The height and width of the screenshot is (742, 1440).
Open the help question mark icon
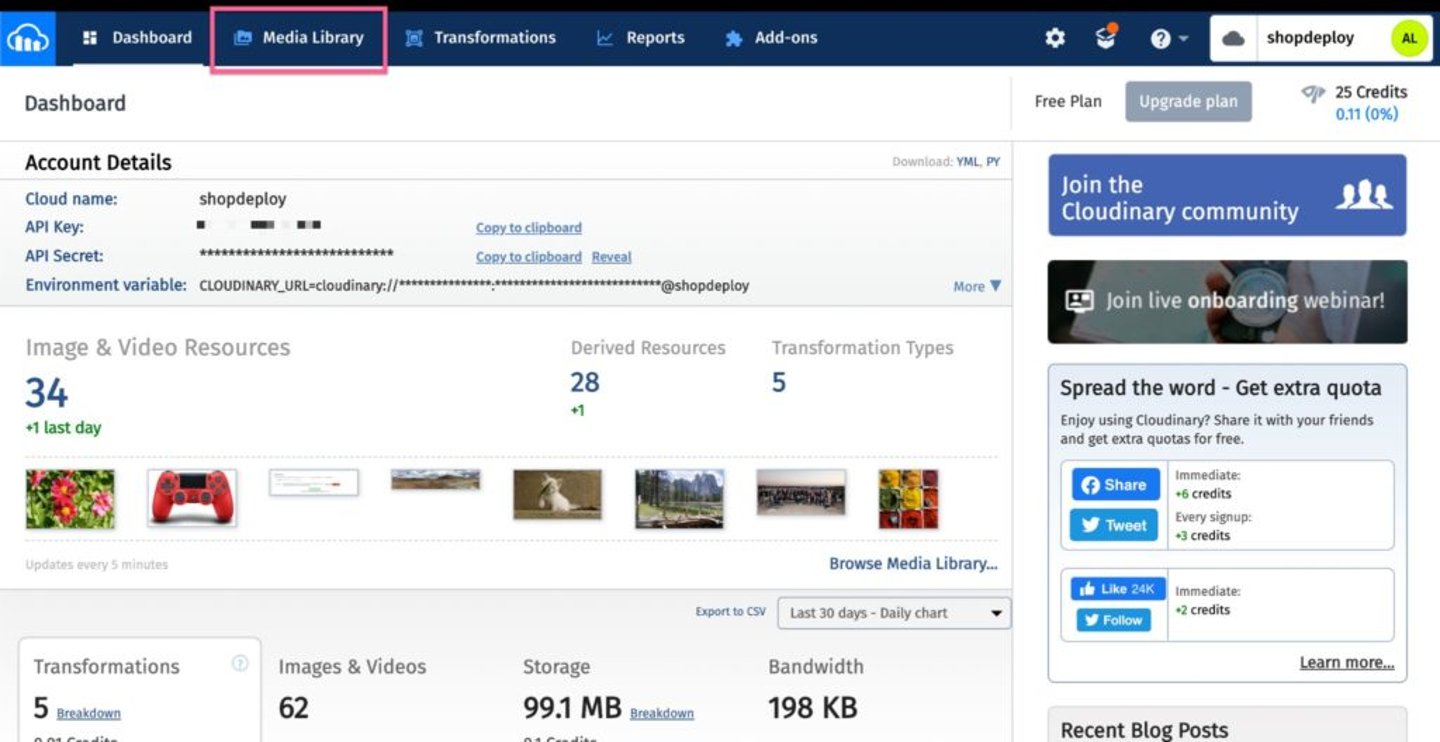point(1160,38)
